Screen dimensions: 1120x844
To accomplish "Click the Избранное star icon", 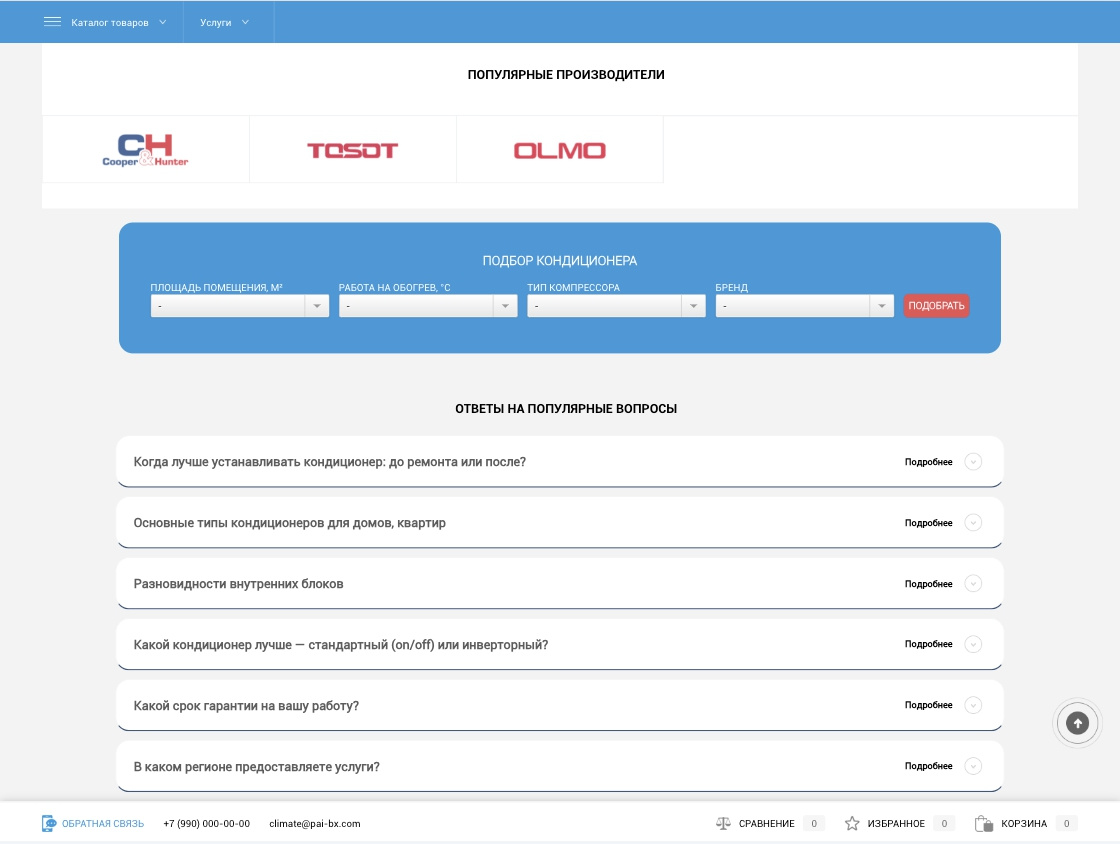I will point(852,823).
